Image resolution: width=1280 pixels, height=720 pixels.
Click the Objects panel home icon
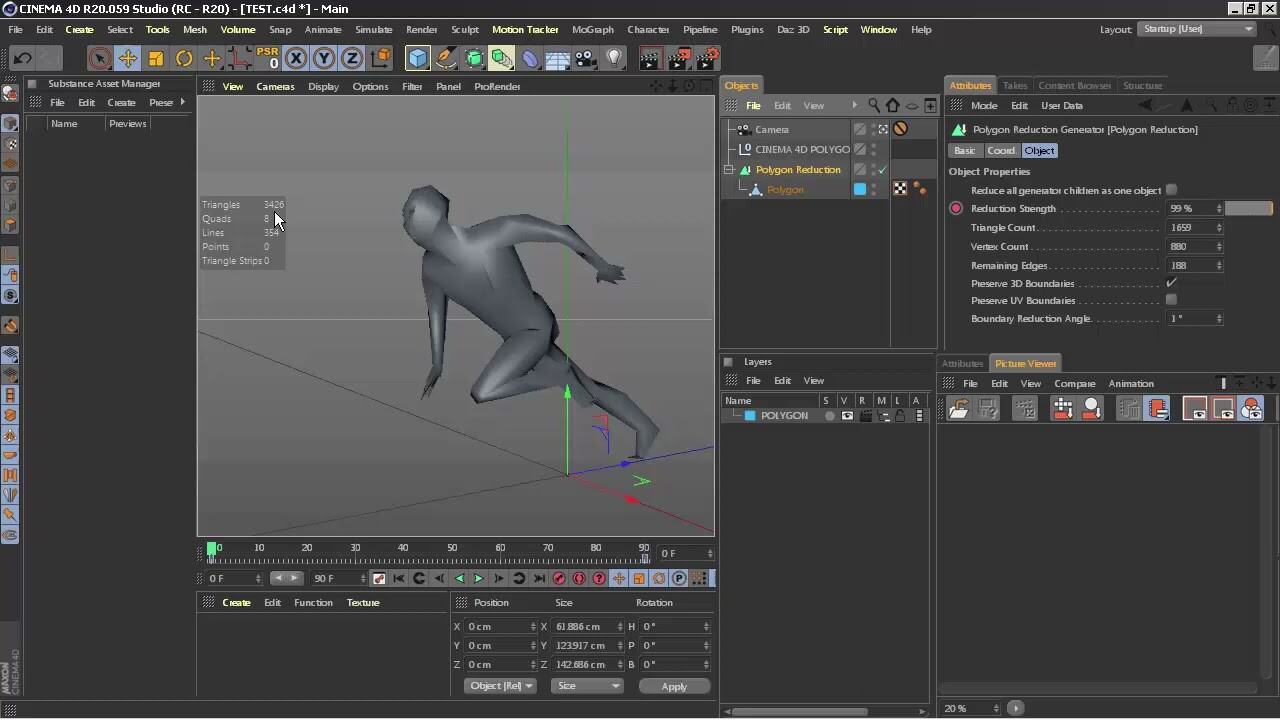point(893,105)
